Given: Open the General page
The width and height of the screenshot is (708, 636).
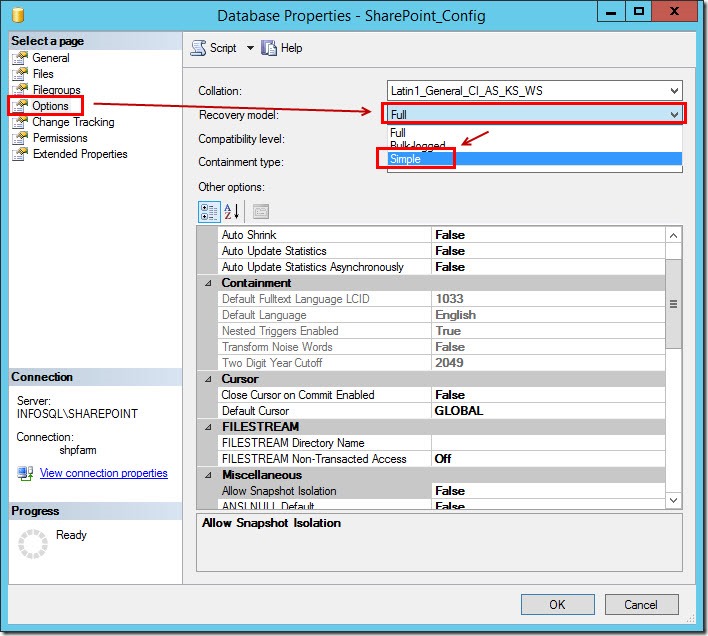Looking at the screenshot, I should point(51,58).
